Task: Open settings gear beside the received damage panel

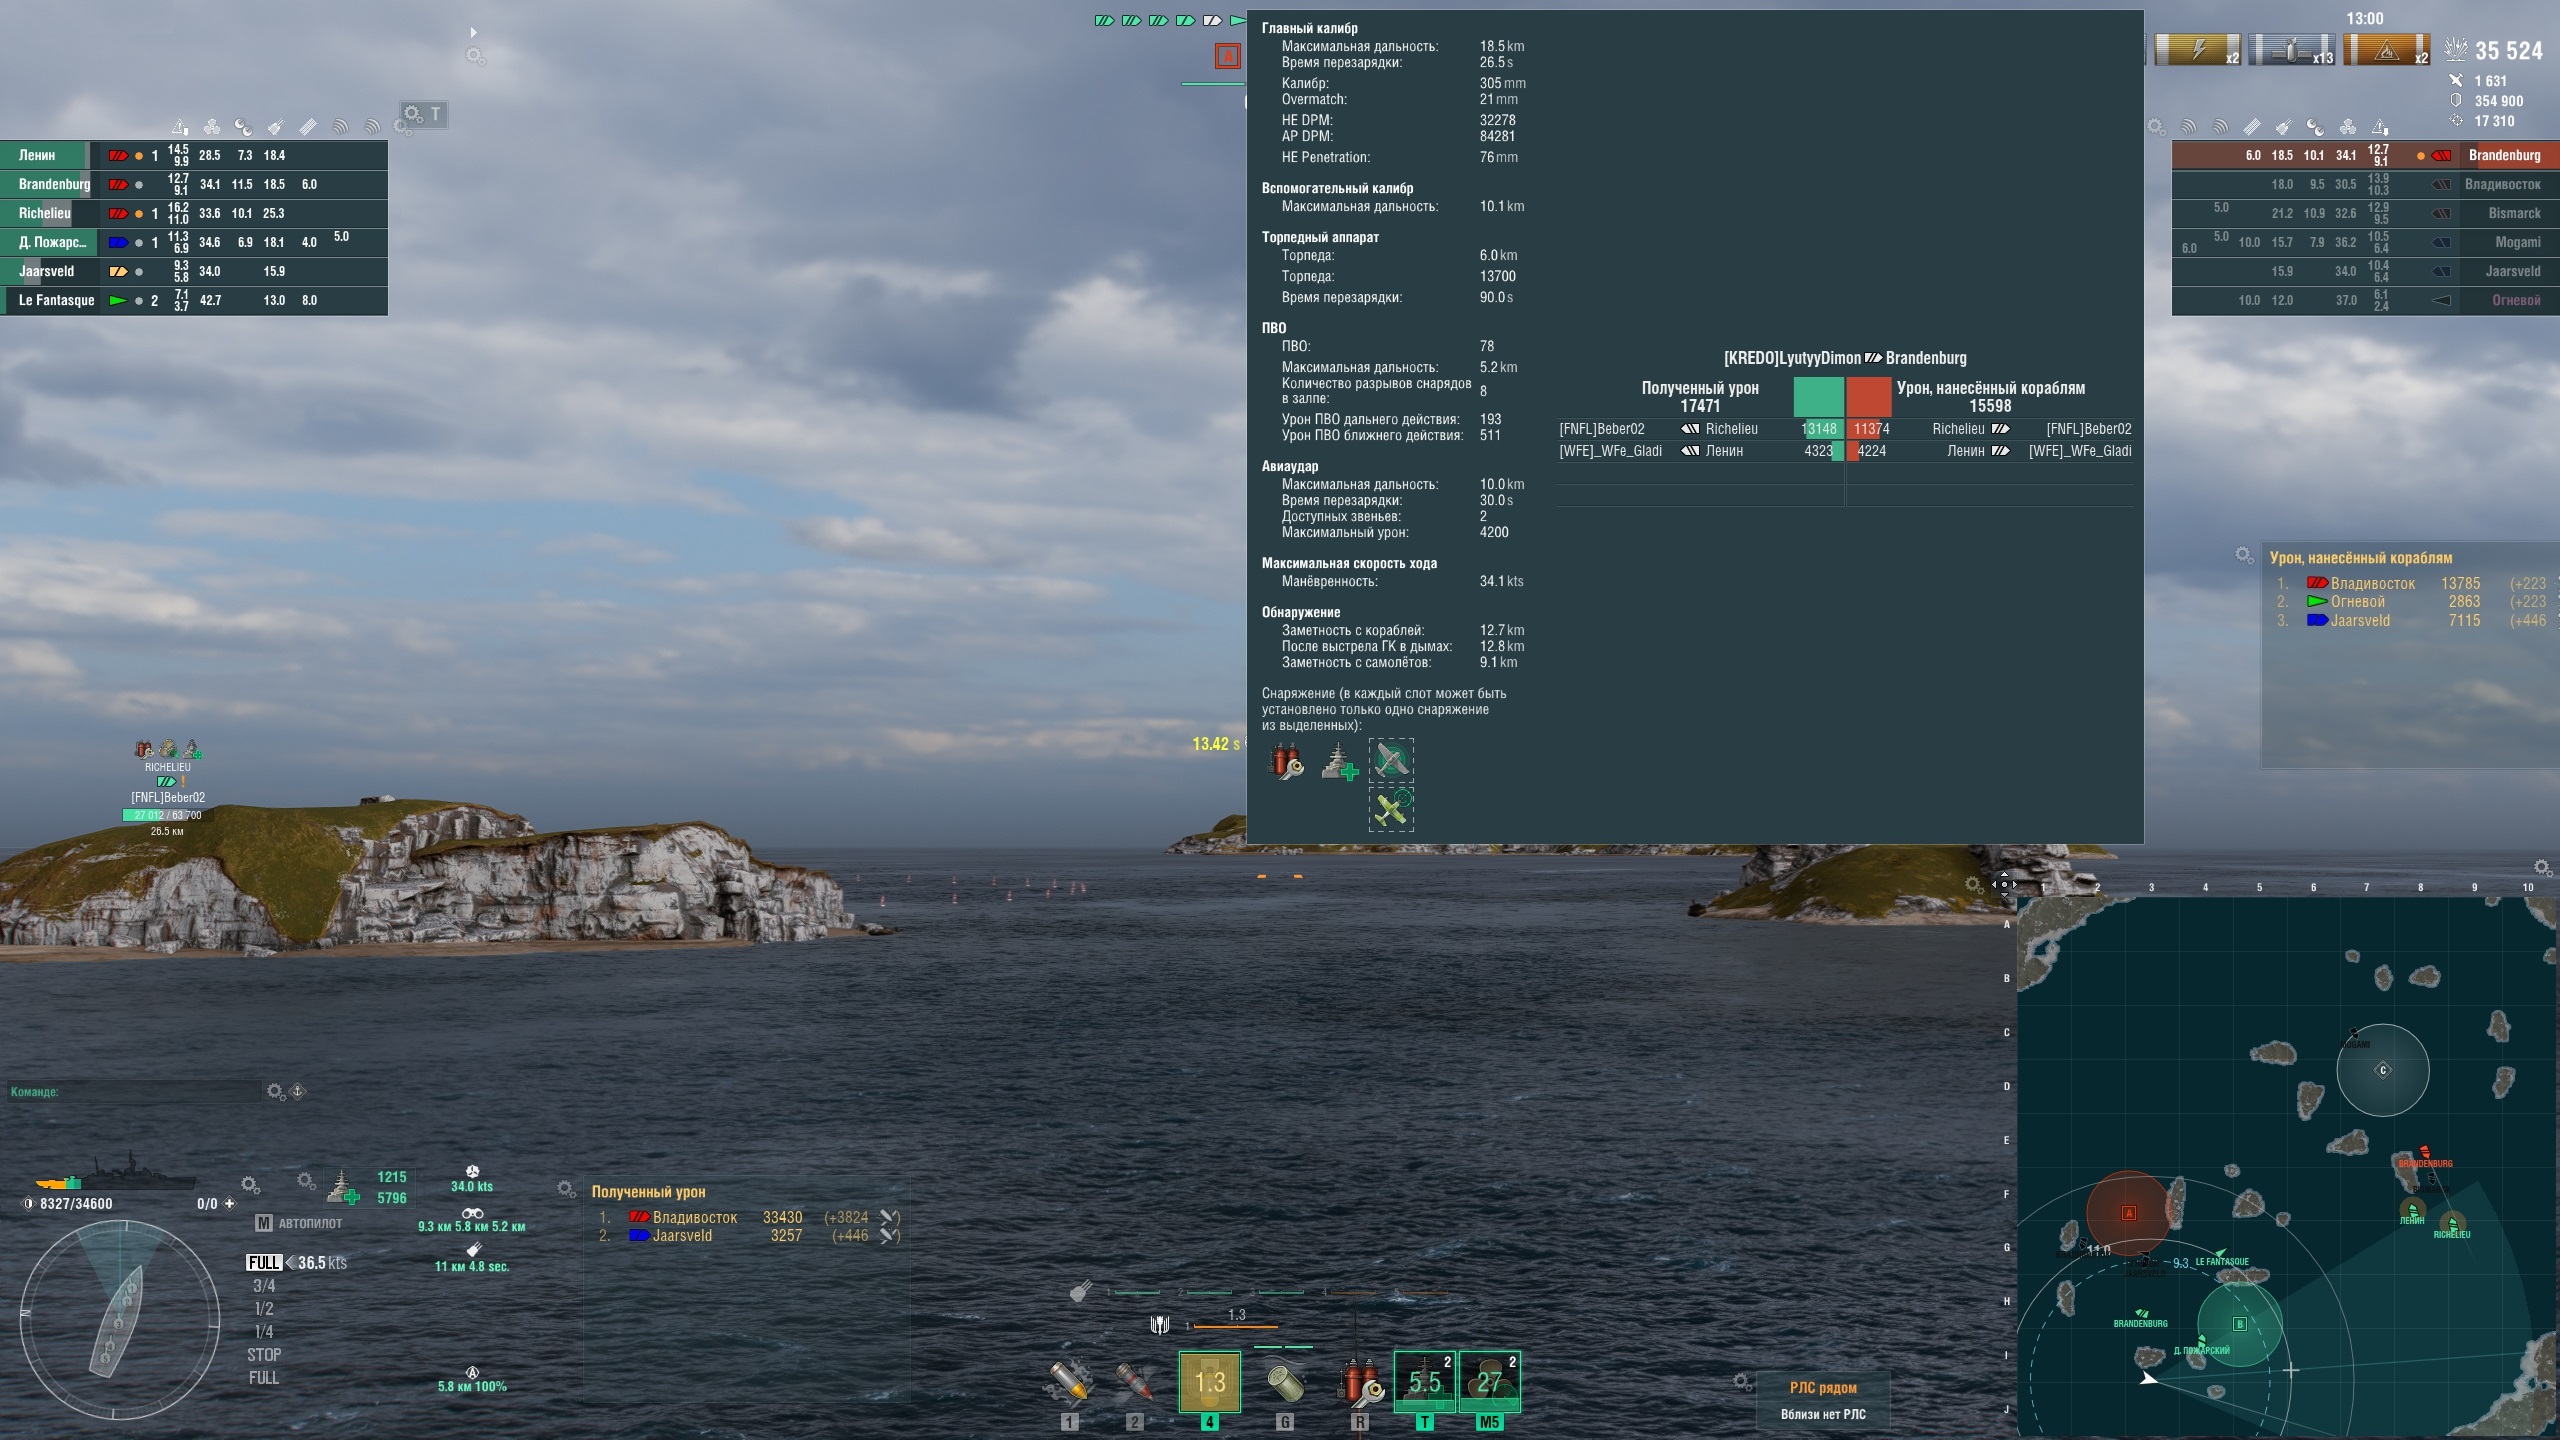Action: 567,1189
